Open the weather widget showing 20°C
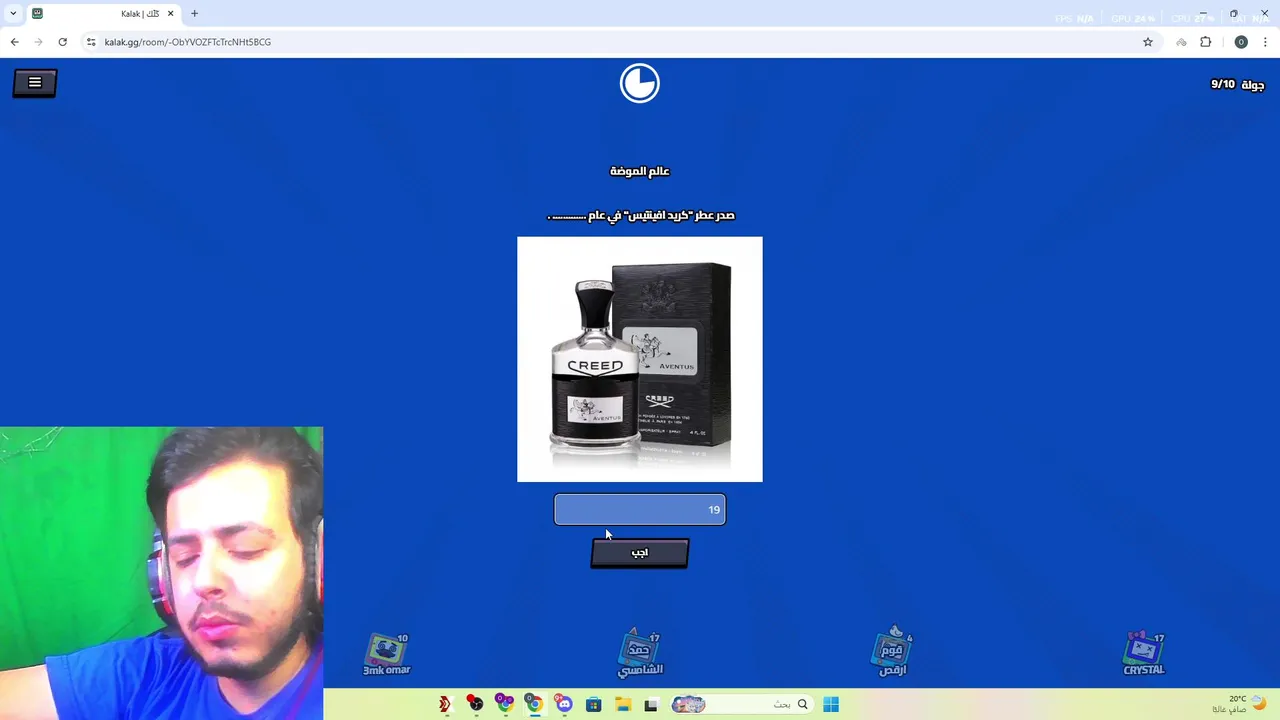Image resolution: width=1280 pixels, height=720 pixels. [x=1240, y=704]
